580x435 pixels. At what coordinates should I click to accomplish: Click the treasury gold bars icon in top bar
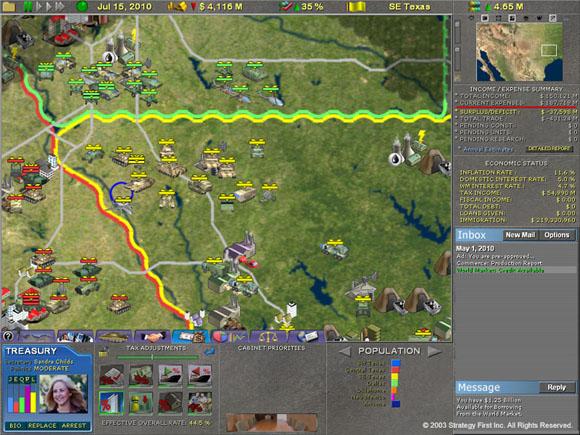tap(176, 6)
